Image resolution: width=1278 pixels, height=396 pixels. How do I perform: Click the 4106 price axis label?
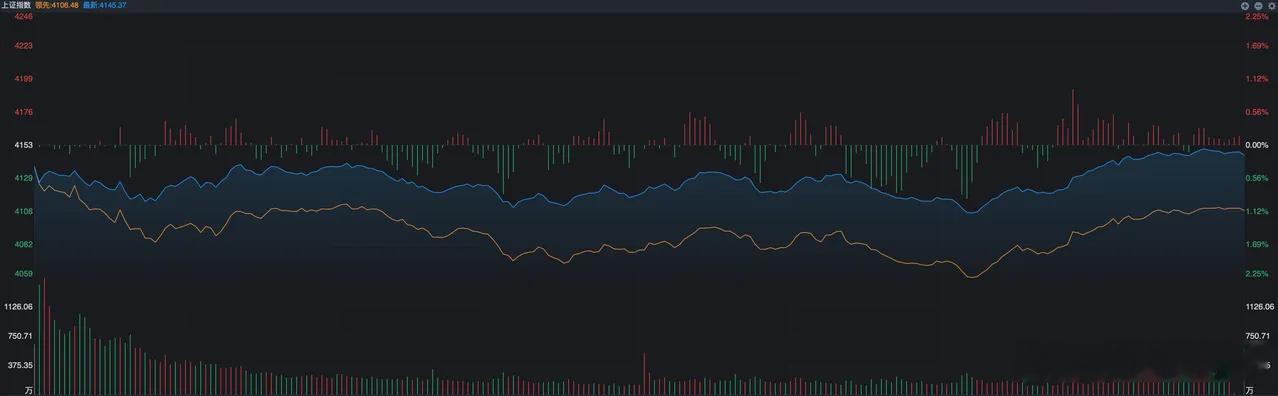pyautogui.click(x=24, y=211)
